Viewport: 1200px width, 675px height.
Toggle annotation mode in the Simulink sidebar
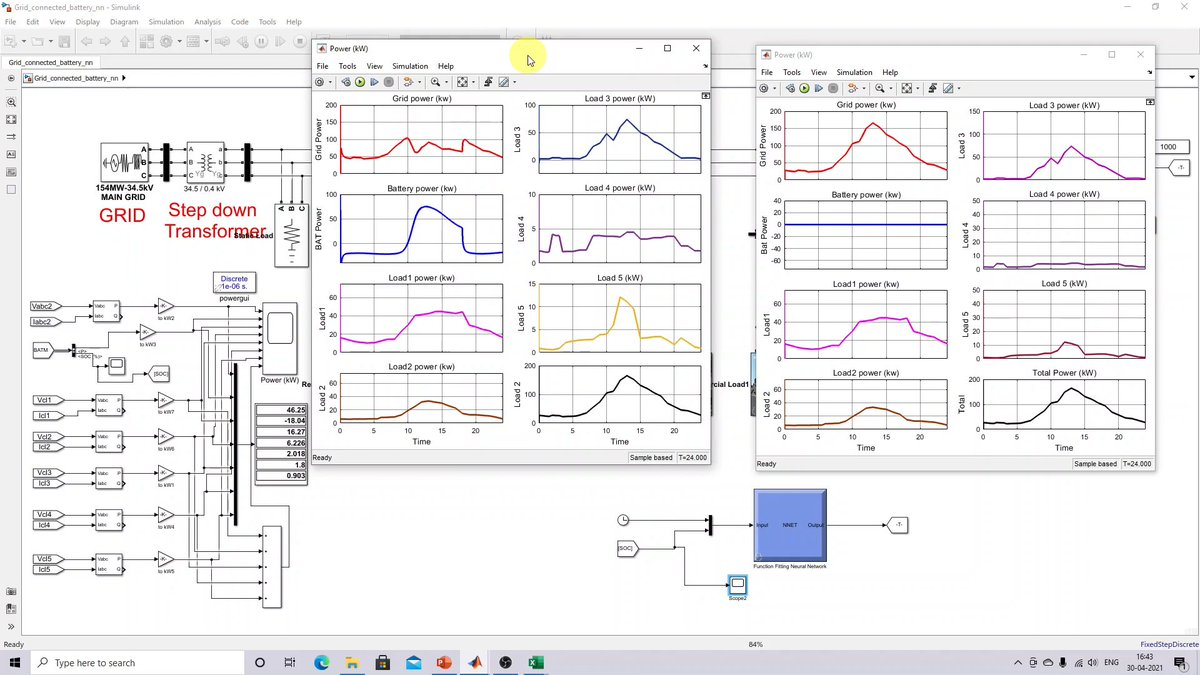[10, 154]
